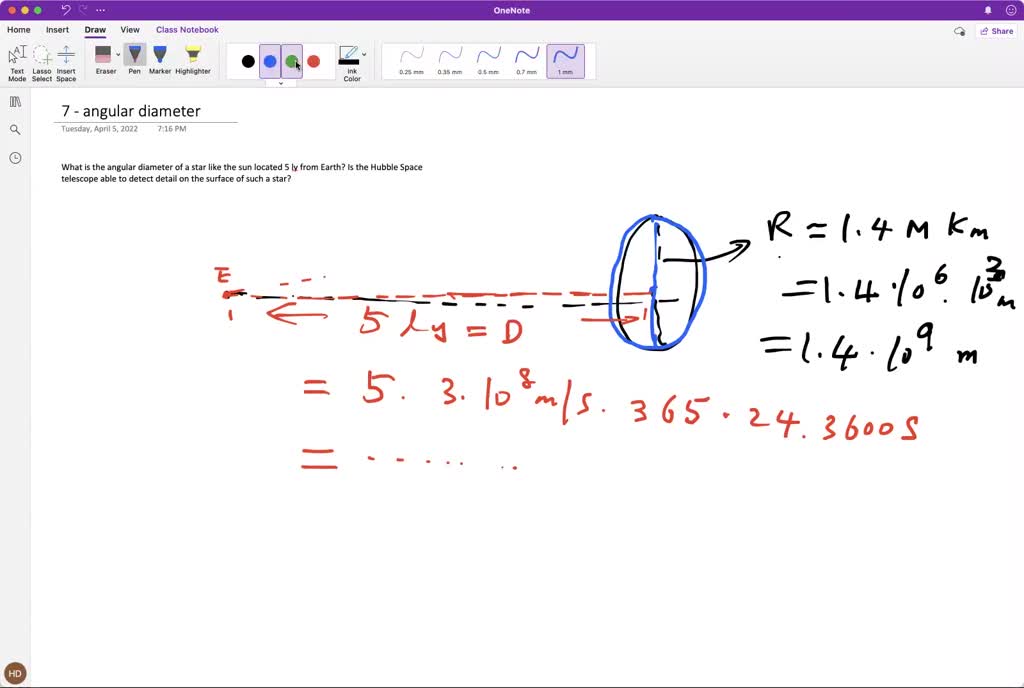
Task: Switch to the Insert ribbon tab
Action: click(x=57, y=30)
